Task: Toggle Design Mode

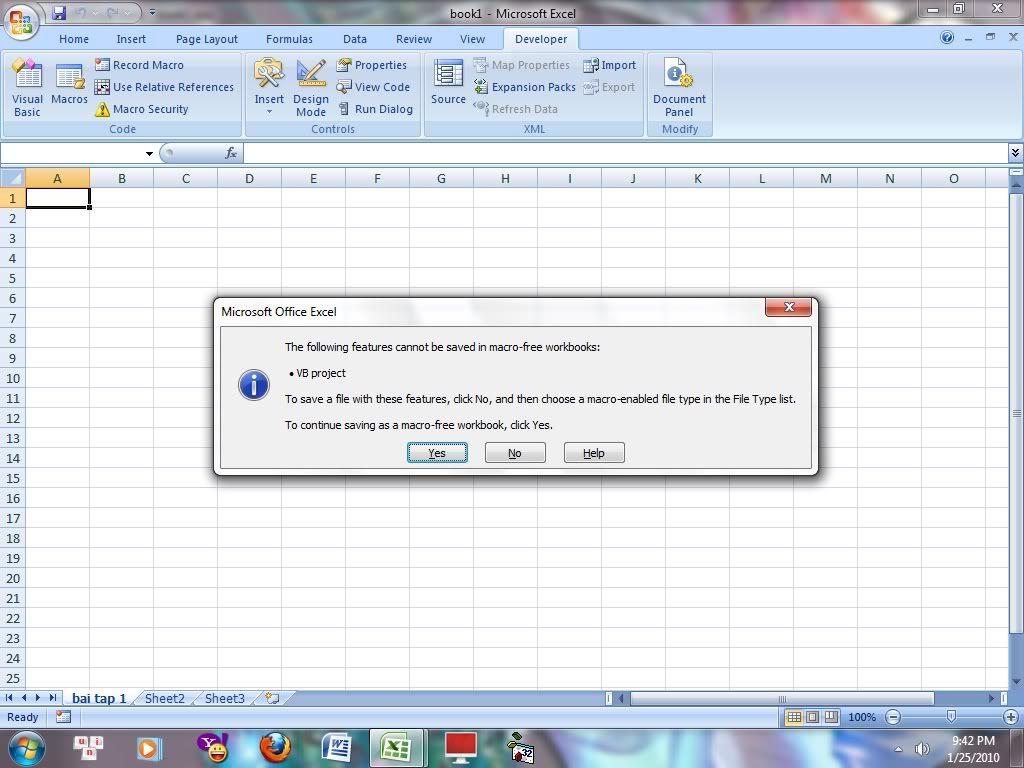Action: [x=311, y=87]
